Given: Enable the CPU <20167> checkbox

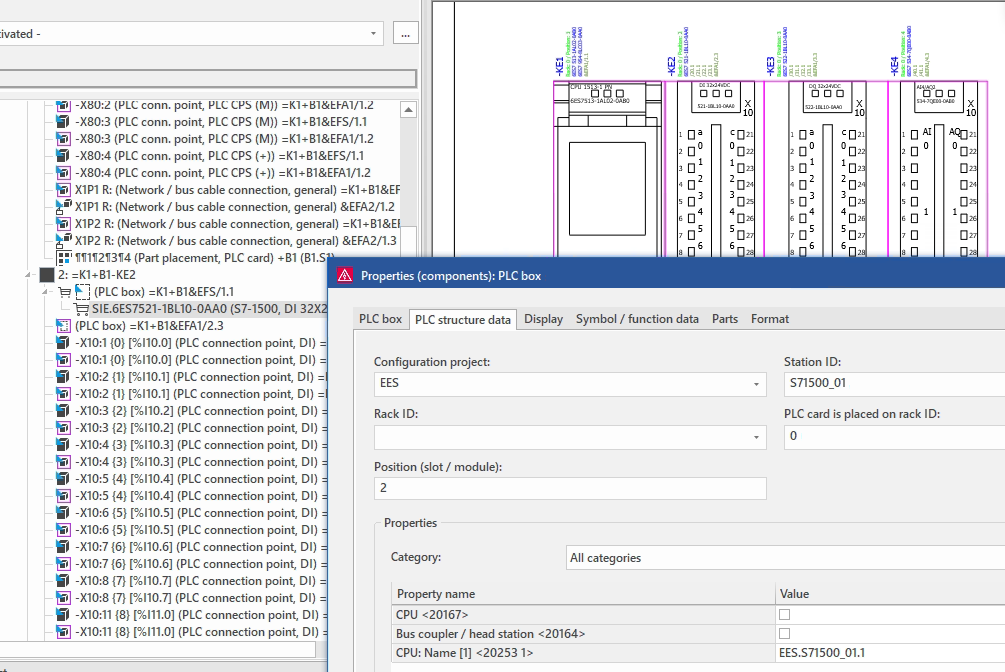Looking at the screenshot, I should (784, 615).
